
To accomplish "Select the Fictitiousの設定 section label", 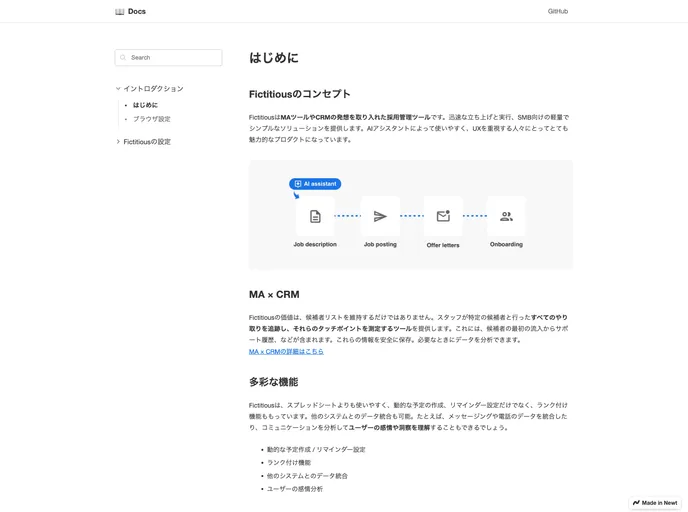I will (x=147, y=142).
